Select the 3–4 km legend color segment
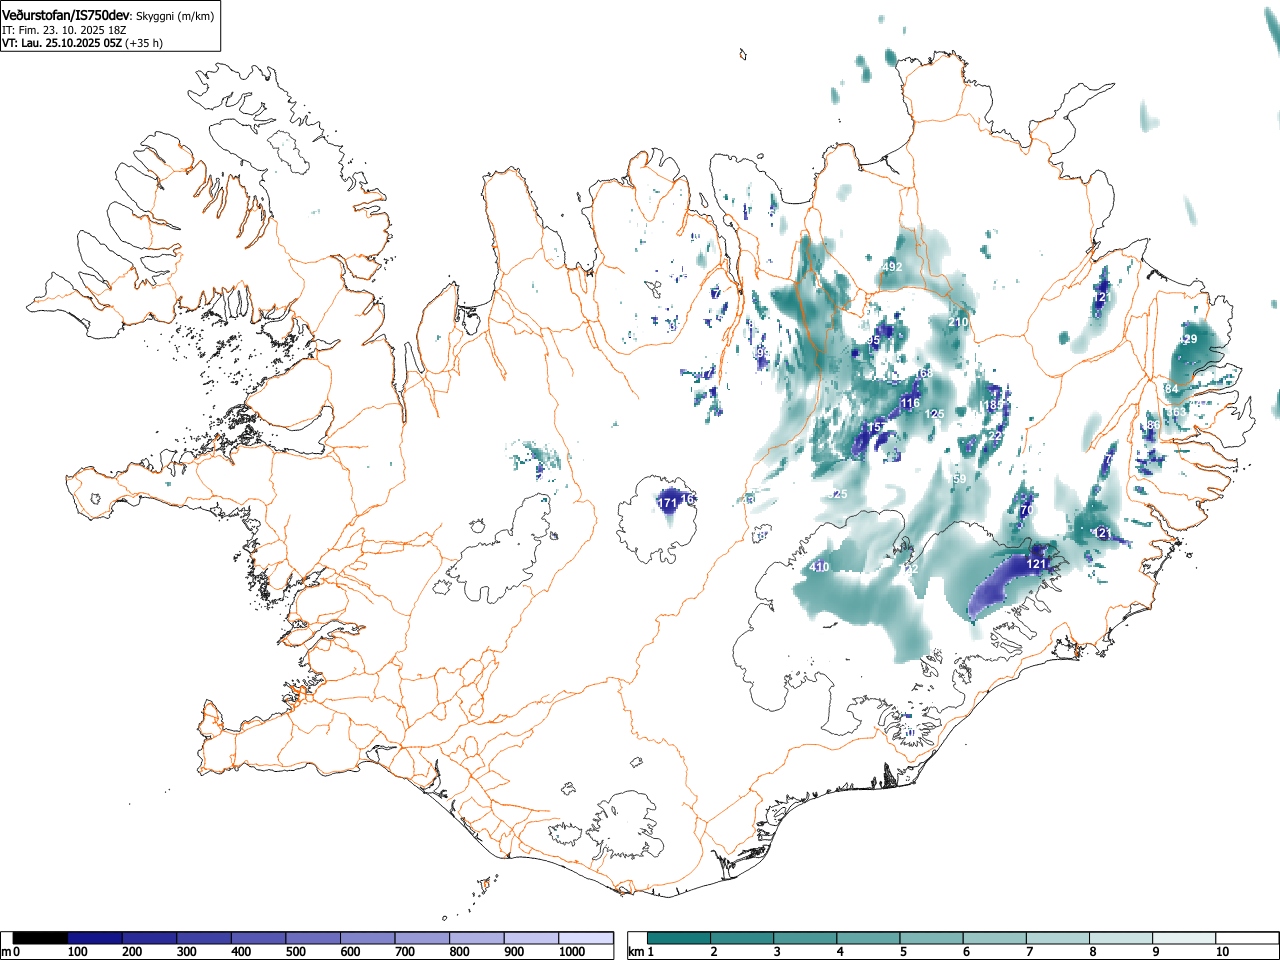 (805, 938)
